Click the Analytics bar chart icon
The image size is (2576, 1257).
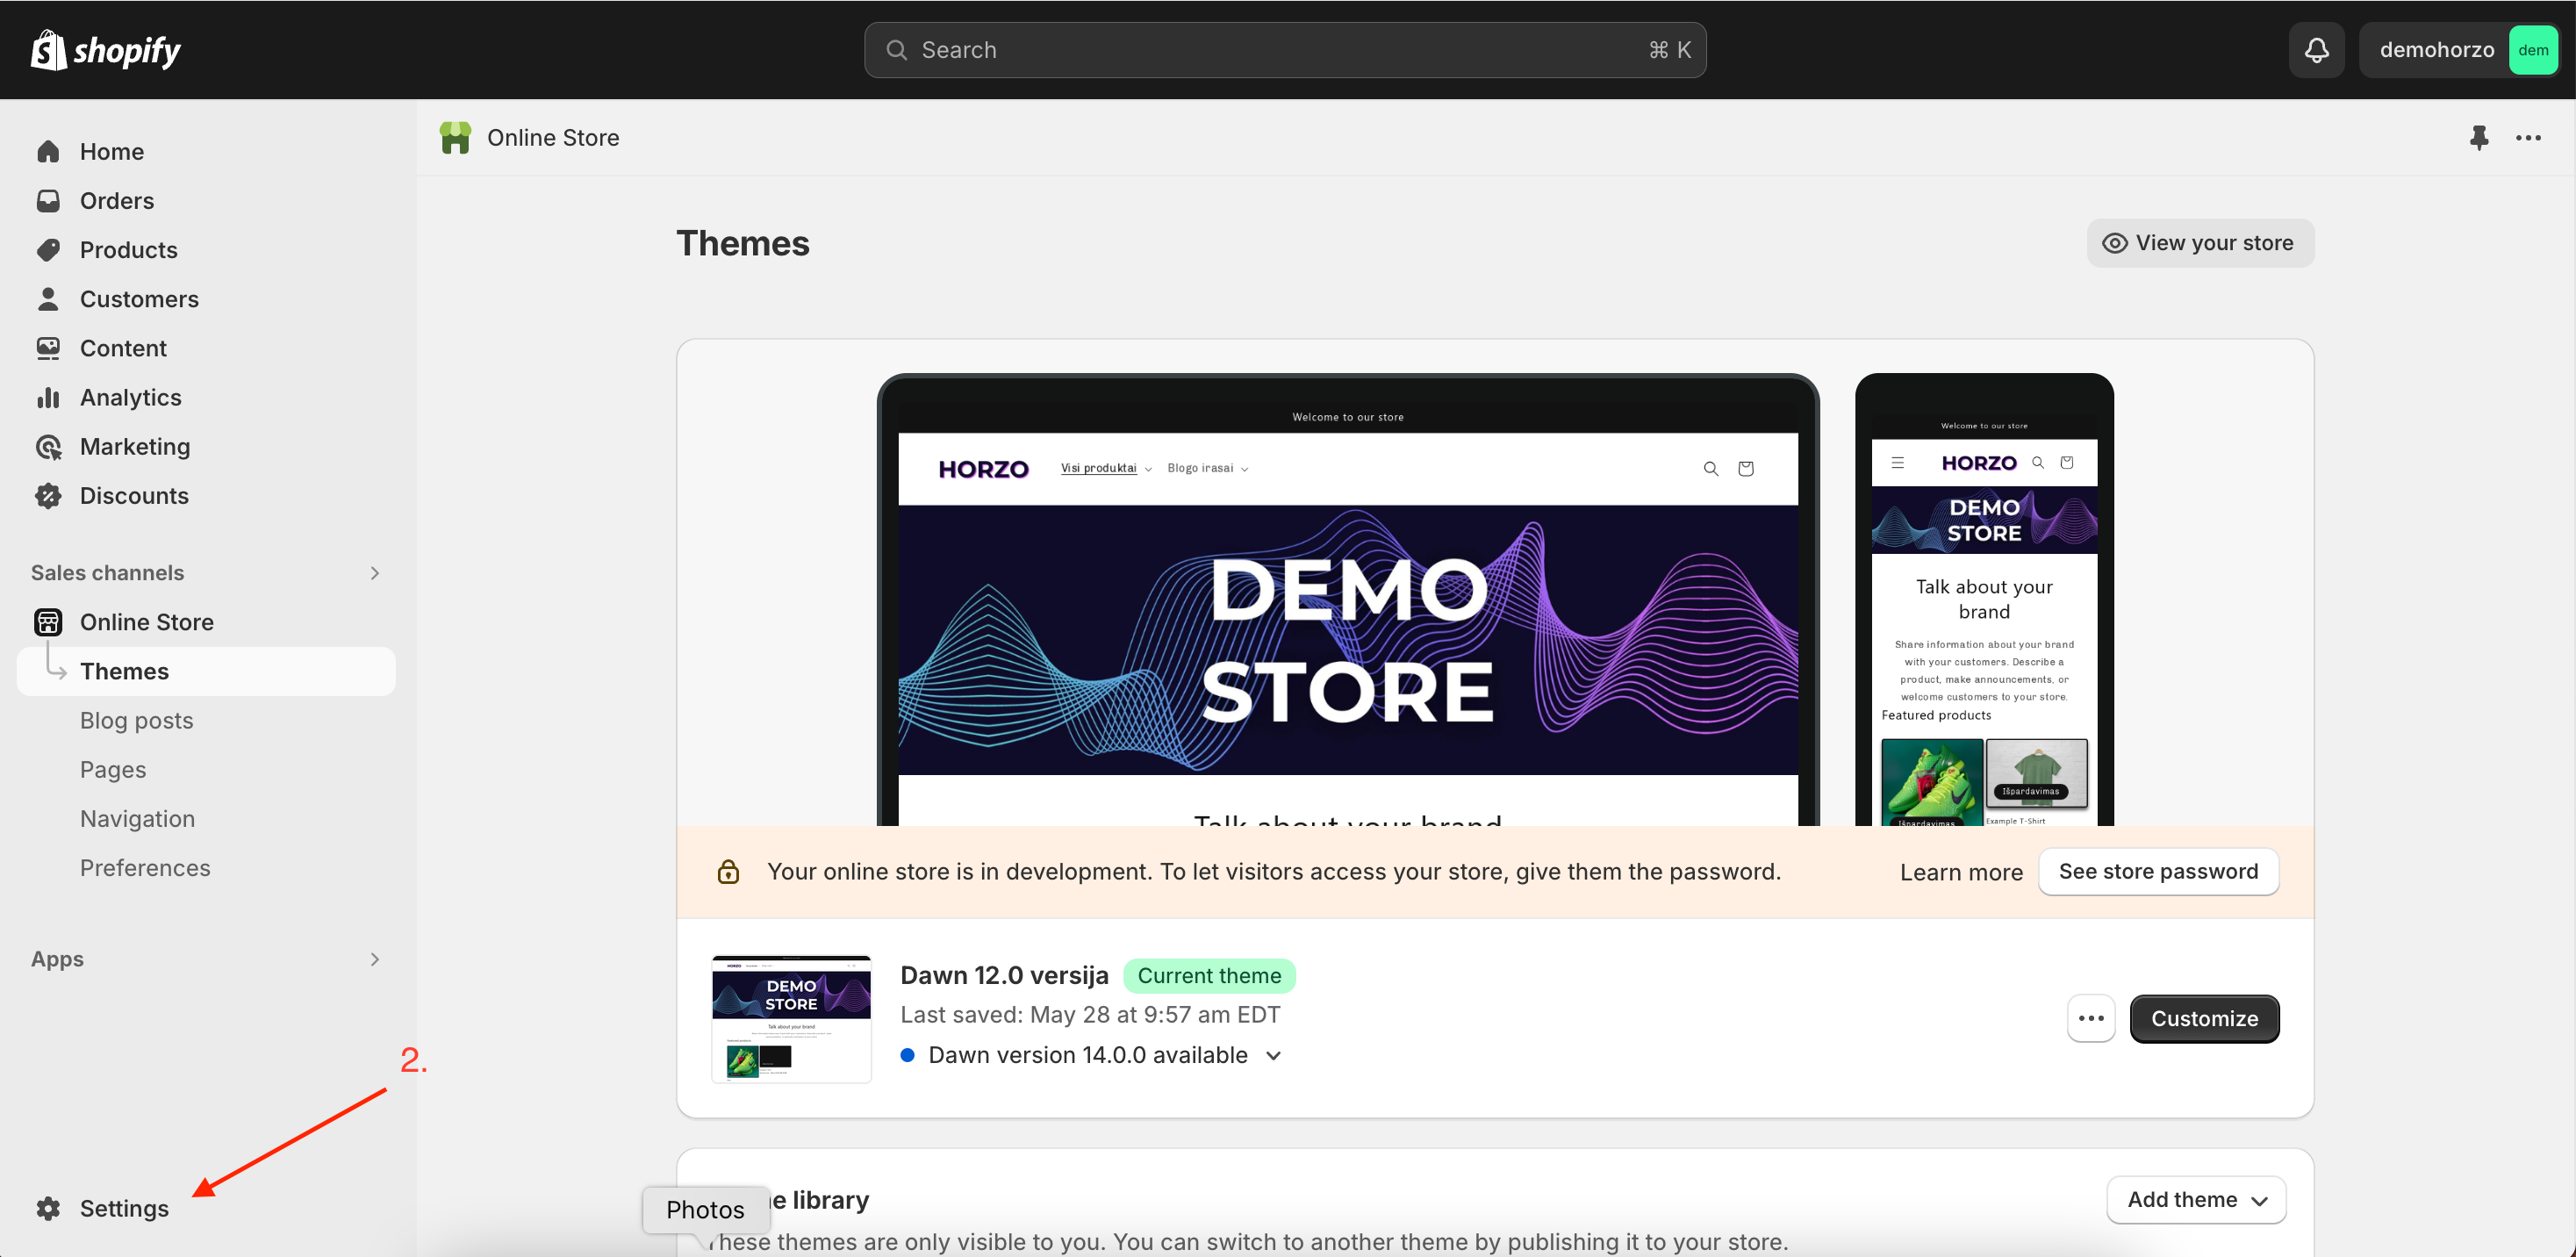pyautogui.click(x=48, y=398)
